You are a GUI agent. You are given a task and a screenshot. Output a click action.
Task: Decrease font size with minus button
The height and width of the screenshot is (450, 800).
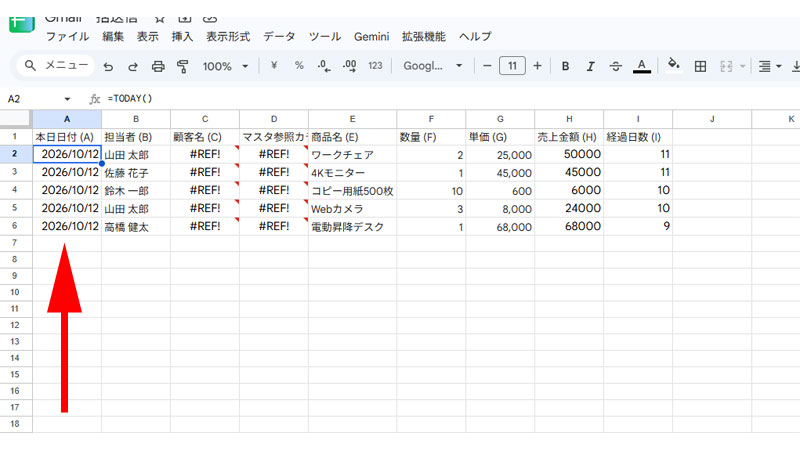click(x=487, y=66)
